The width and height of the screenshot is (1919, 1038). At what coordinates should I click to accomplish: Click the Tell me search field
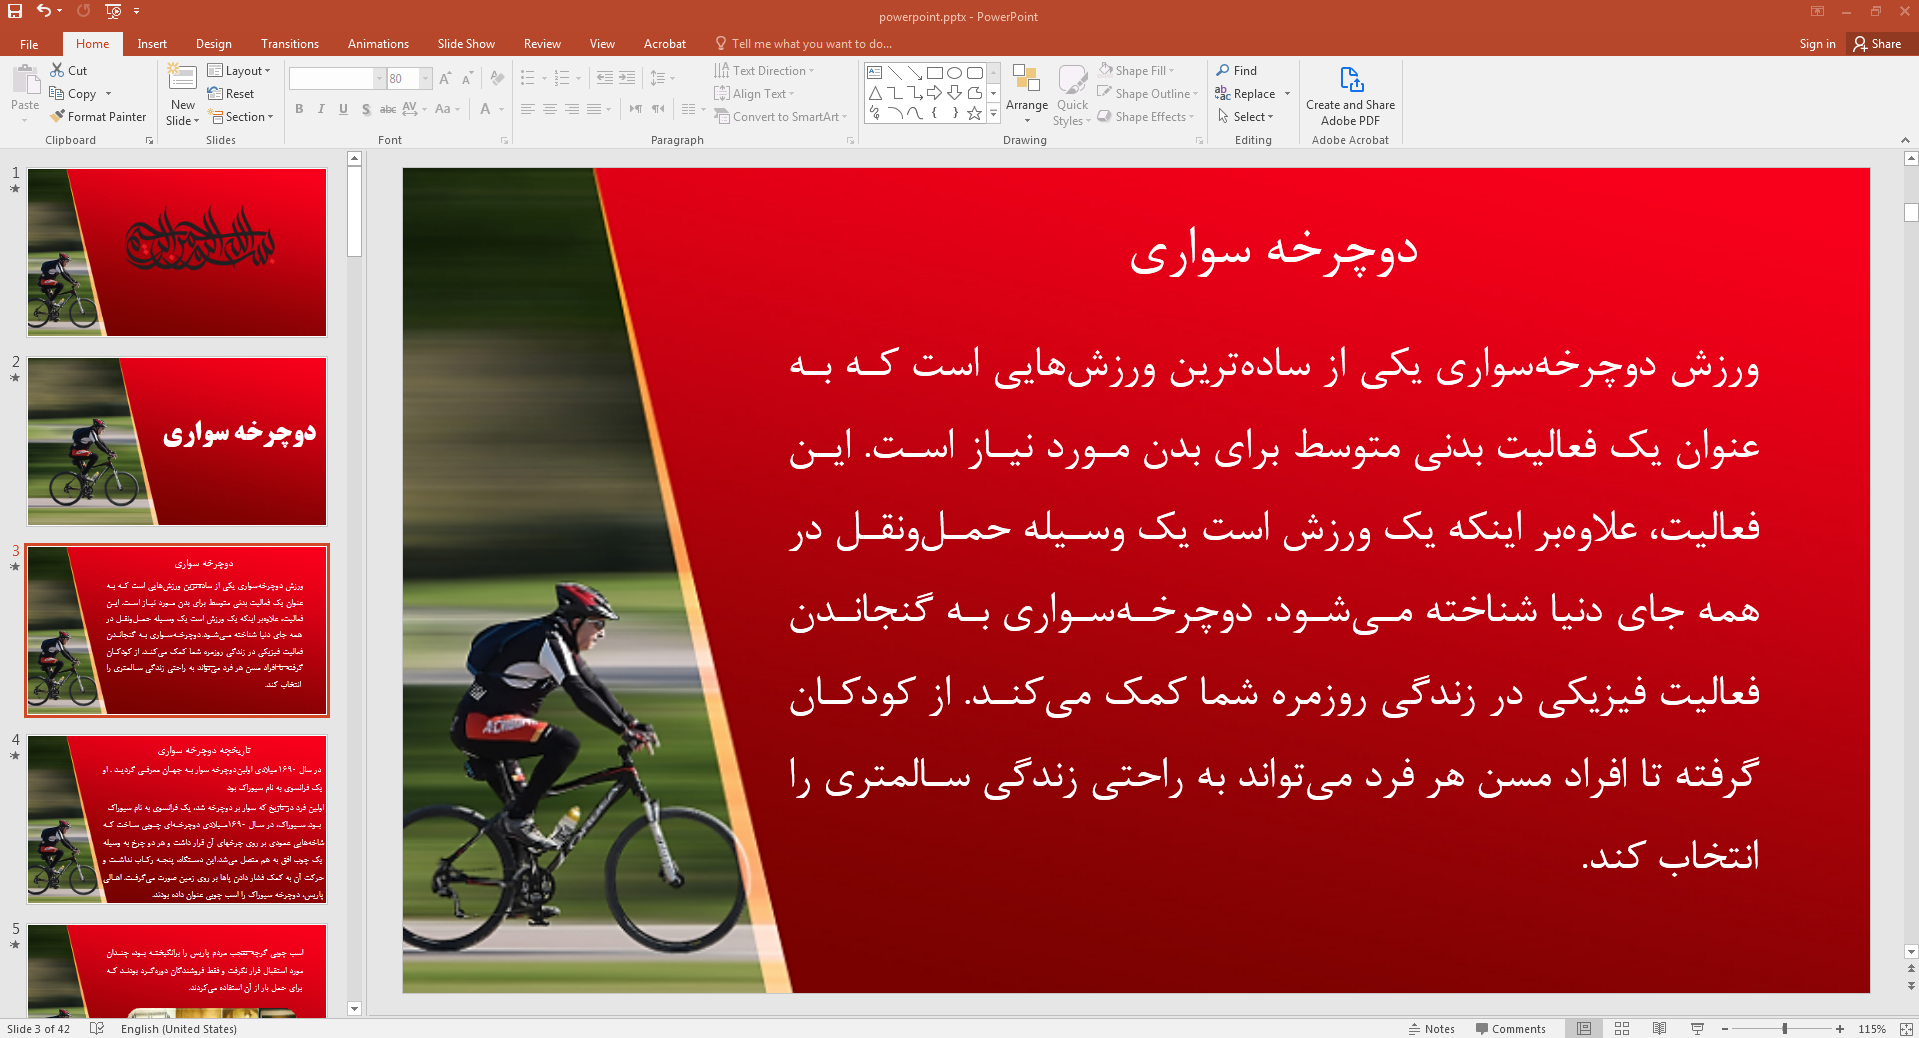tap(811, 44)
